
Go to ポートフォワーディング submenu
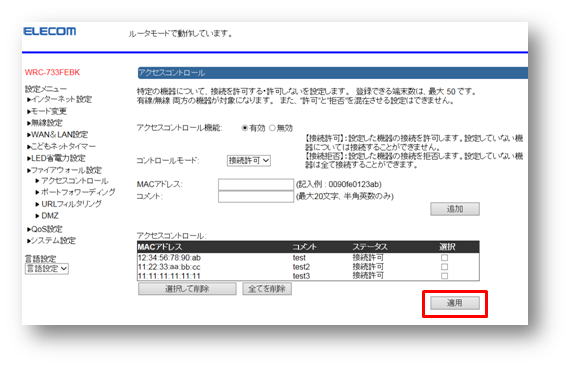tap(75, 192)
